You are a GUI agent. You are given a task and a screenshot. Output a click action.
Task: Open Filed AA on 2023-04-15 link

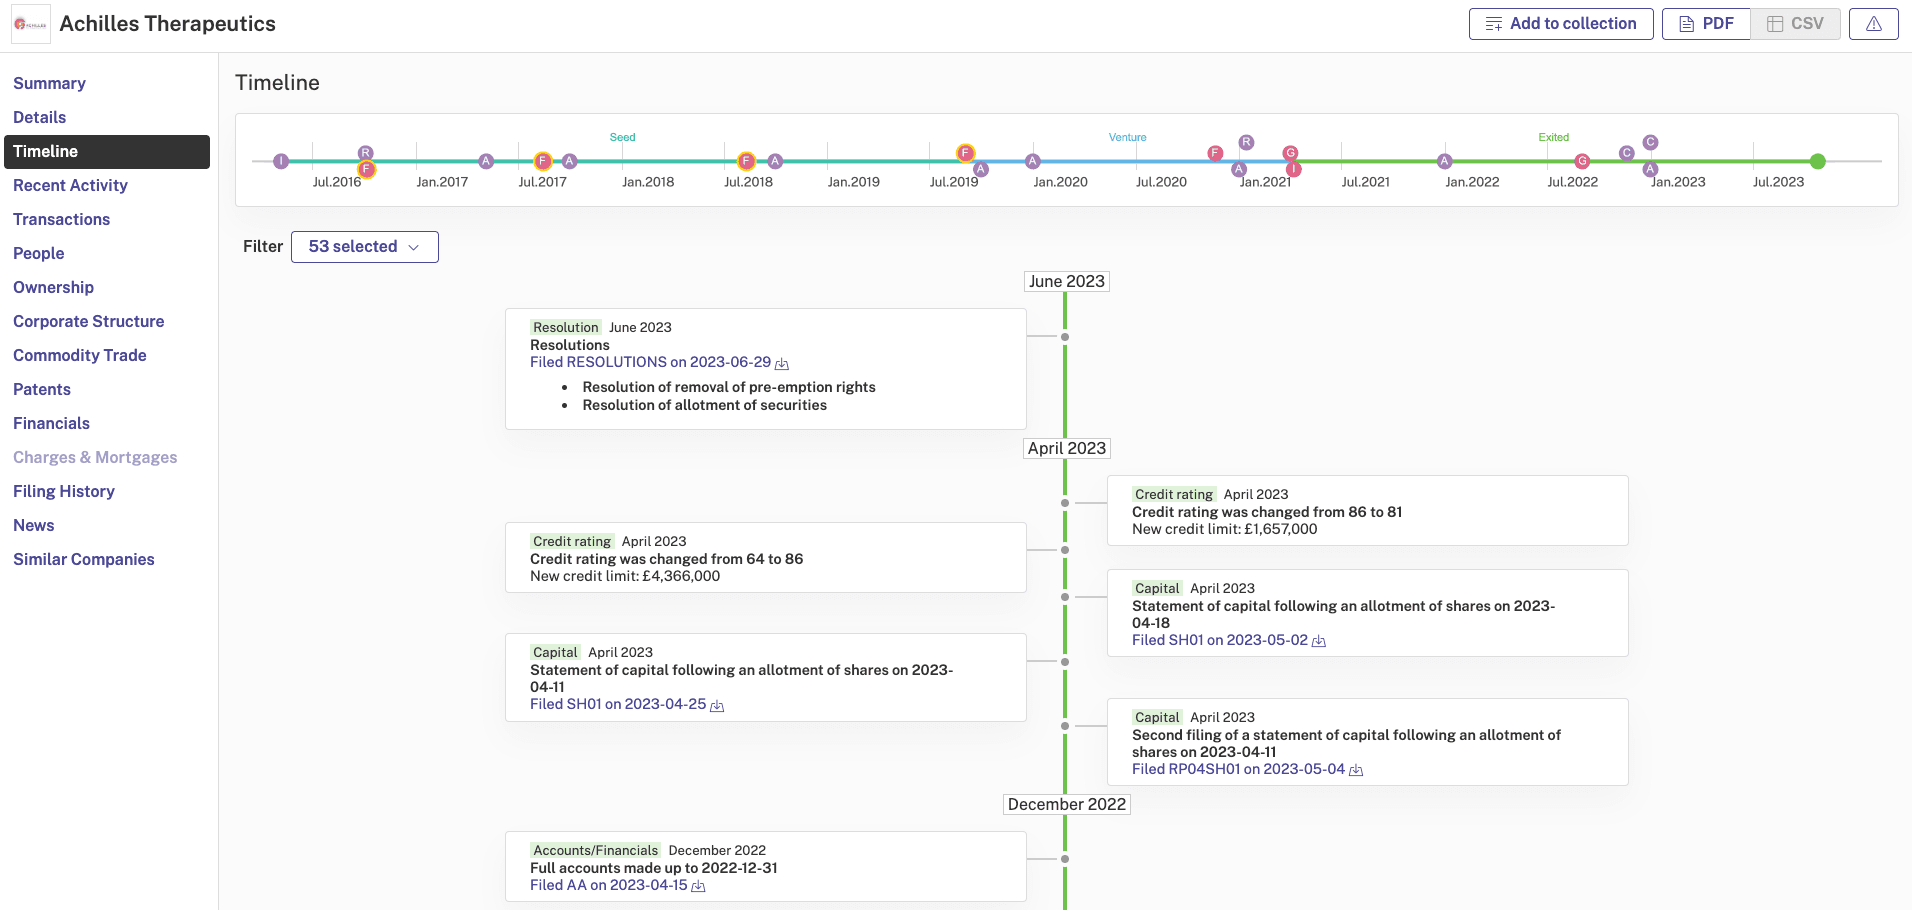pyautogui.click(x=608, y=885)
